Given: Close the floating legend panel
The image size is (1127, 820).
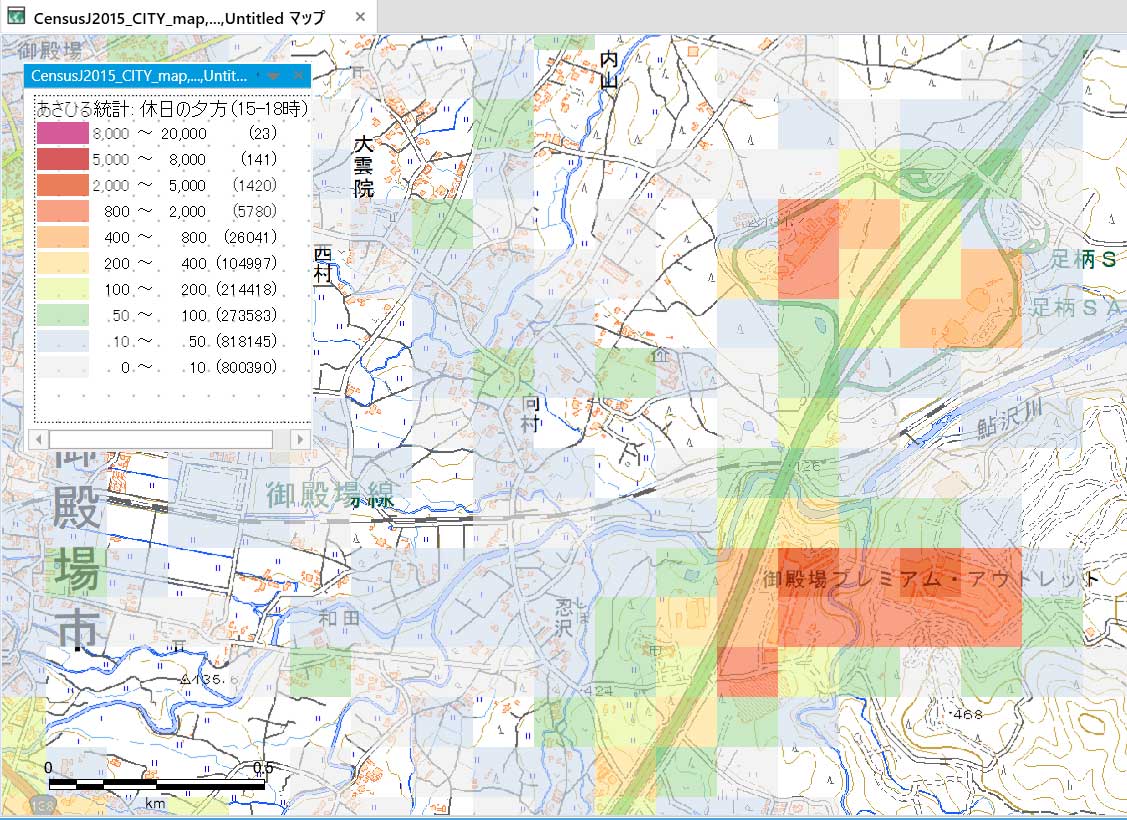Looking at the screenshot, I should (297, 76).
